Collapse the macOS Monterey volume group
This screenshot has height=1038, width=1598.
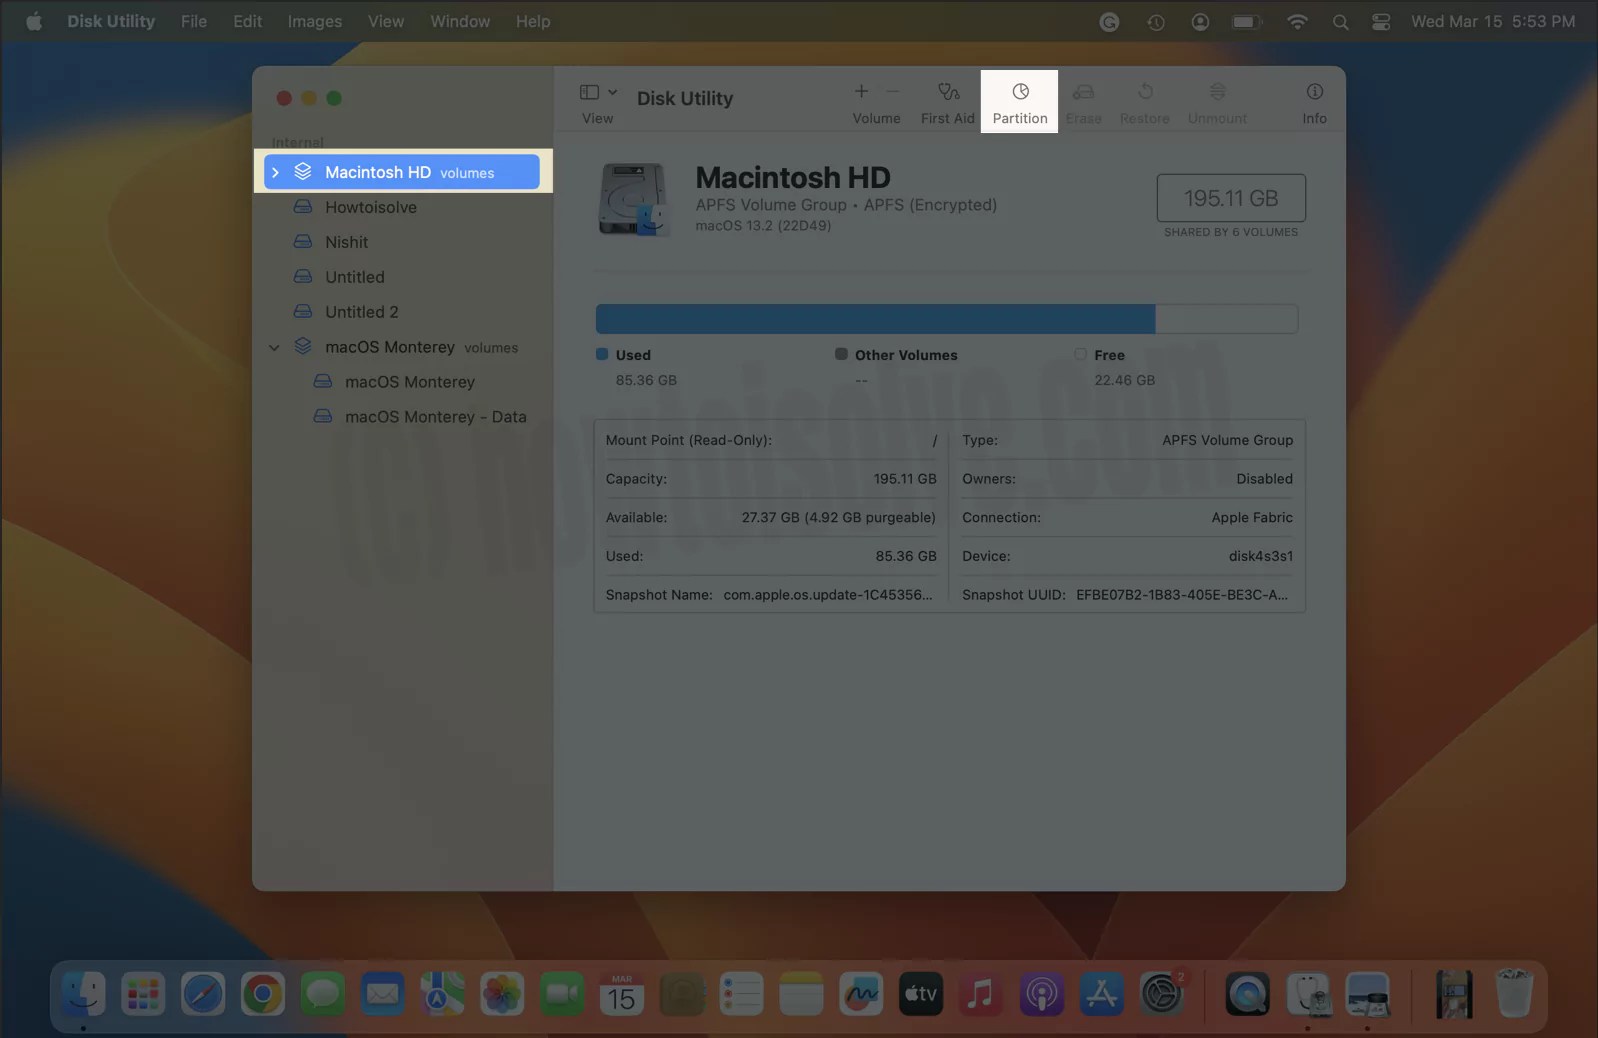(x=274, y=347)
